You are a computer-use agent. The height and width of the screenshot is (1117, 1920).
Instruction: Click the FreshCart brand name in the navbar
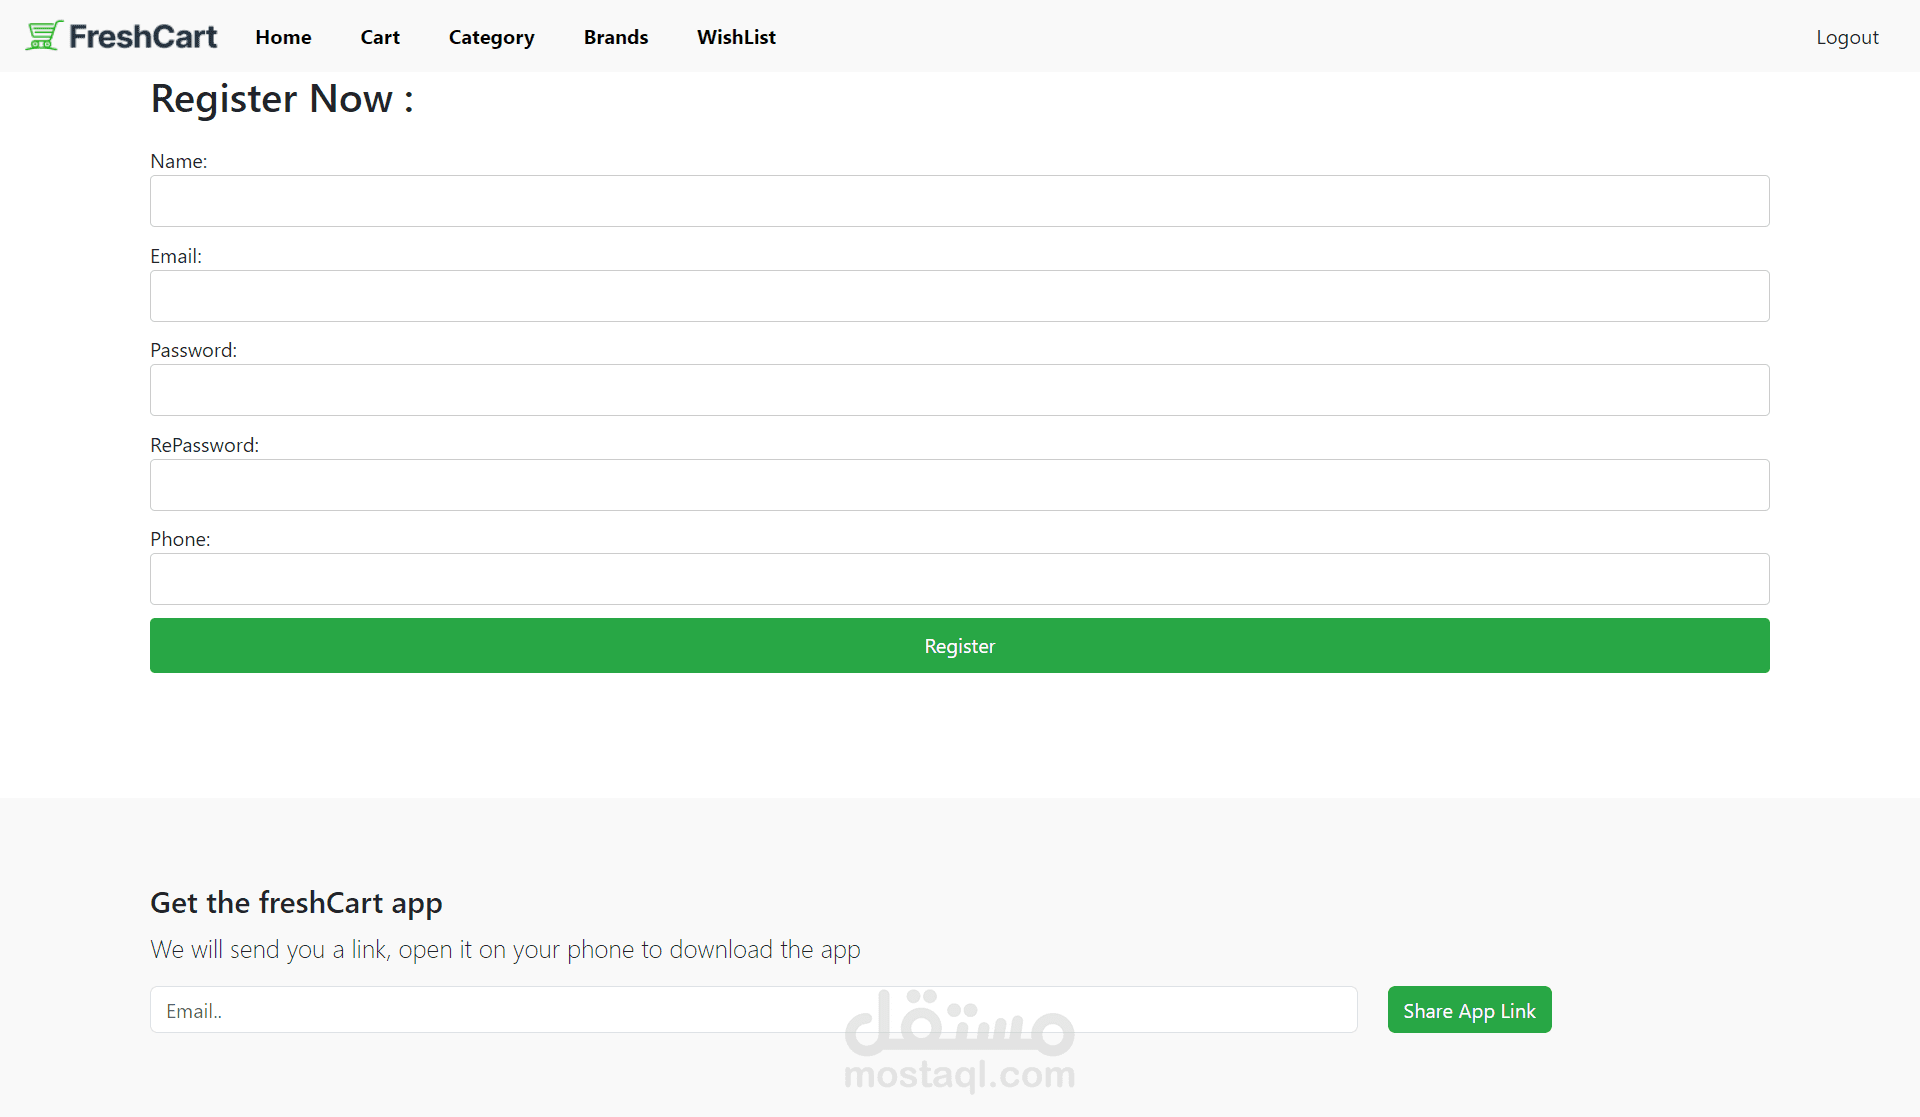pyautogui.click(x=142, y=36)
